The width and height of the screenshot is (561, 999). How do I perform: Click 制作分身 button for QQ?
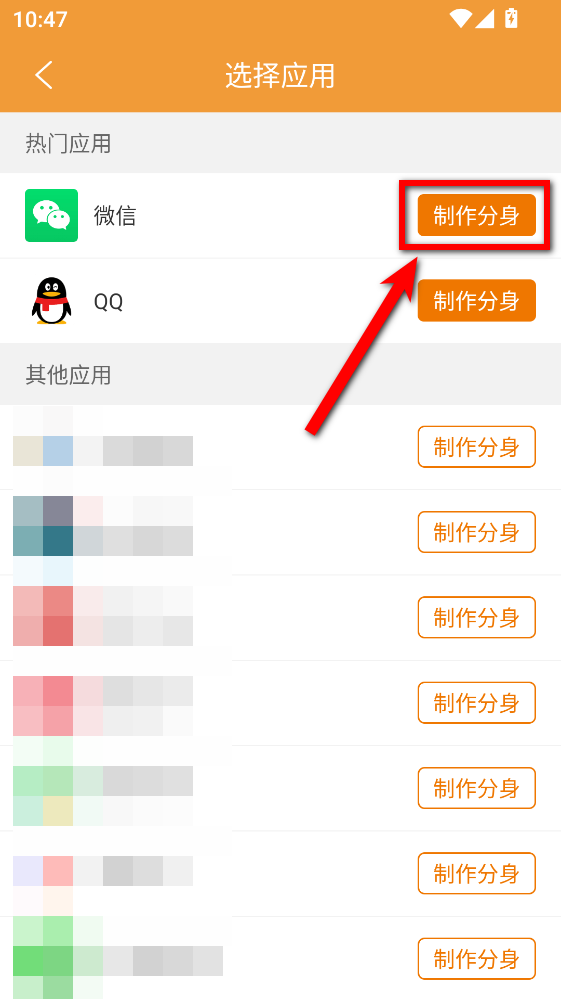[476, 300]
